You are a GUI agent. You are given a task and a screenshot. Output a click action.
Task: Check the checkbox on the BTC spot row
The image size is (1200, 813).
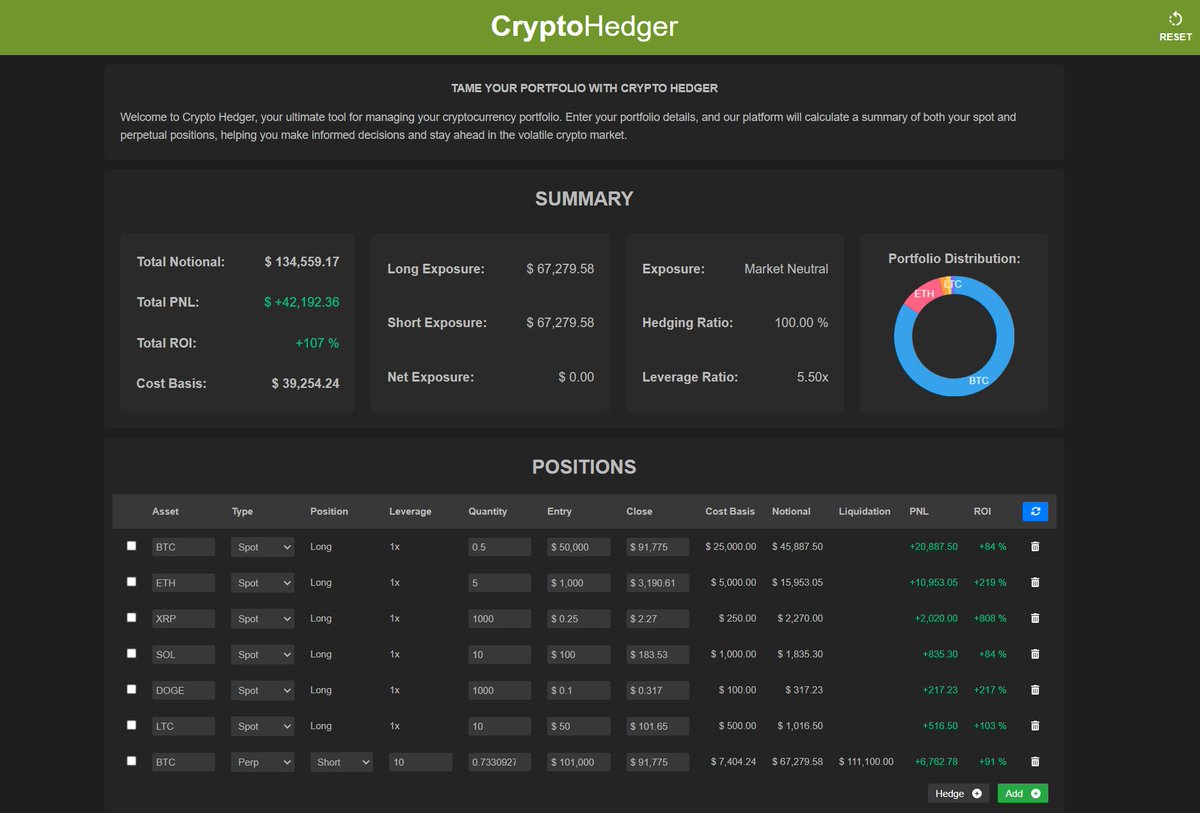pos(131,546)
